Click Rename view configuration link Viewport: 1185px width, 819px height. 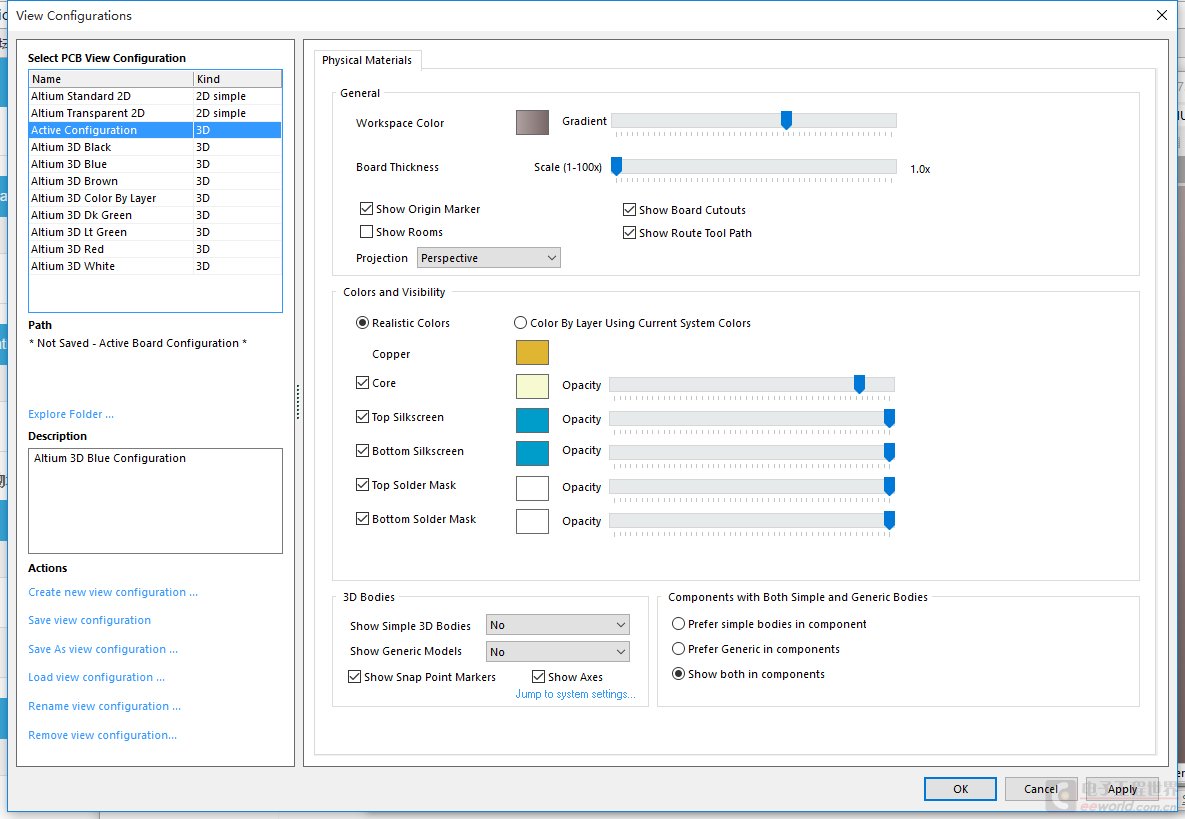click(x=105, y=706)
